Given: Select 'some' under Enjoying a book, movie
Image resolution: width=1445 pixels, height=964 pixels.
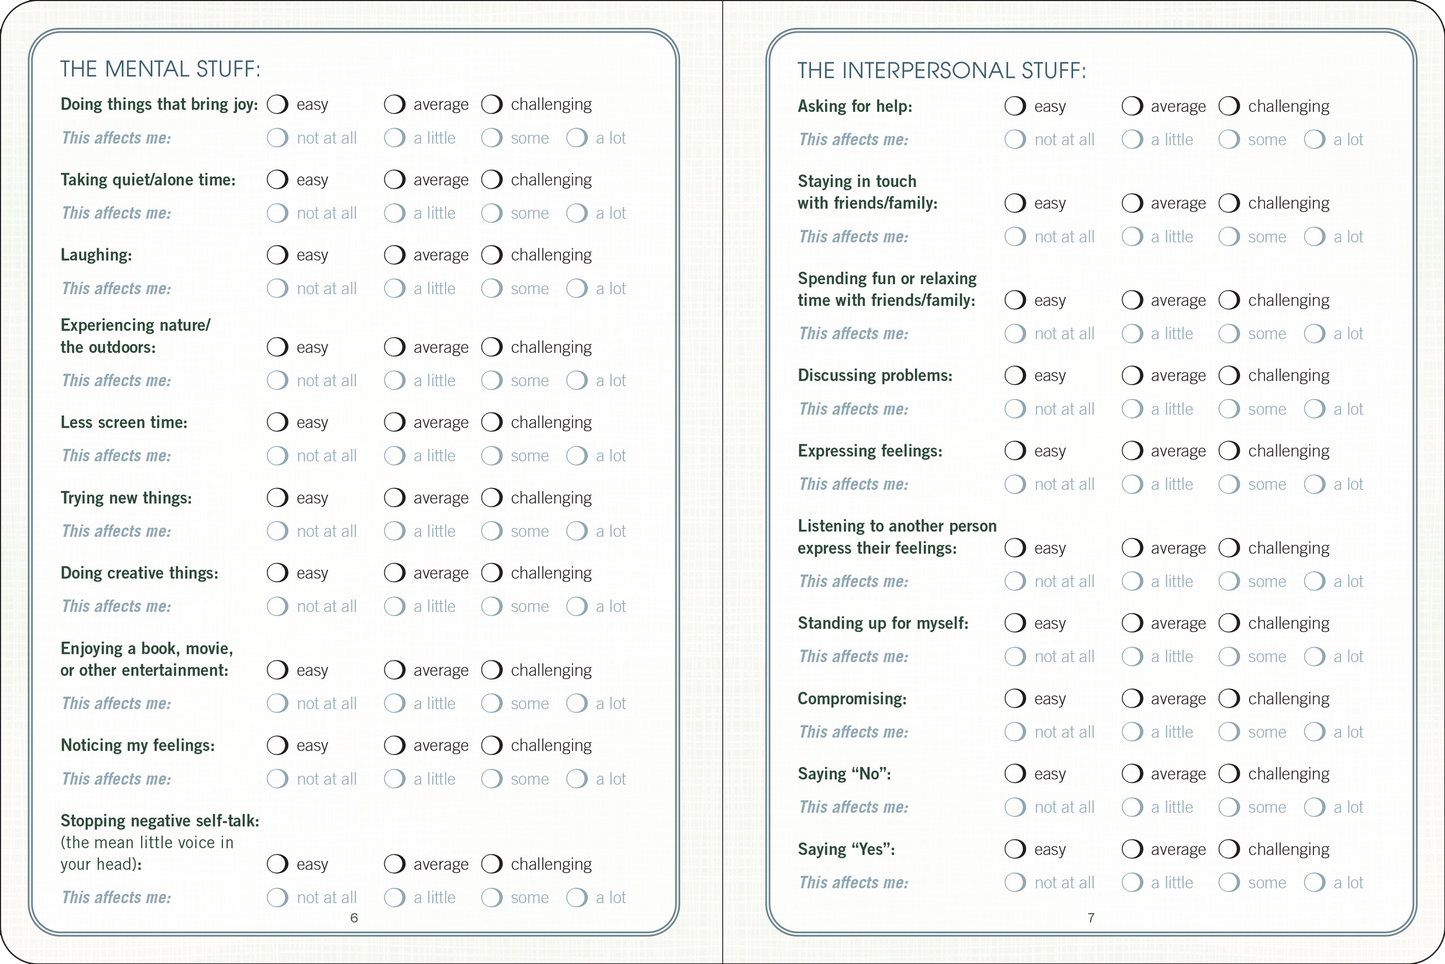Looking at the screenshot, I should click(492, 704).
